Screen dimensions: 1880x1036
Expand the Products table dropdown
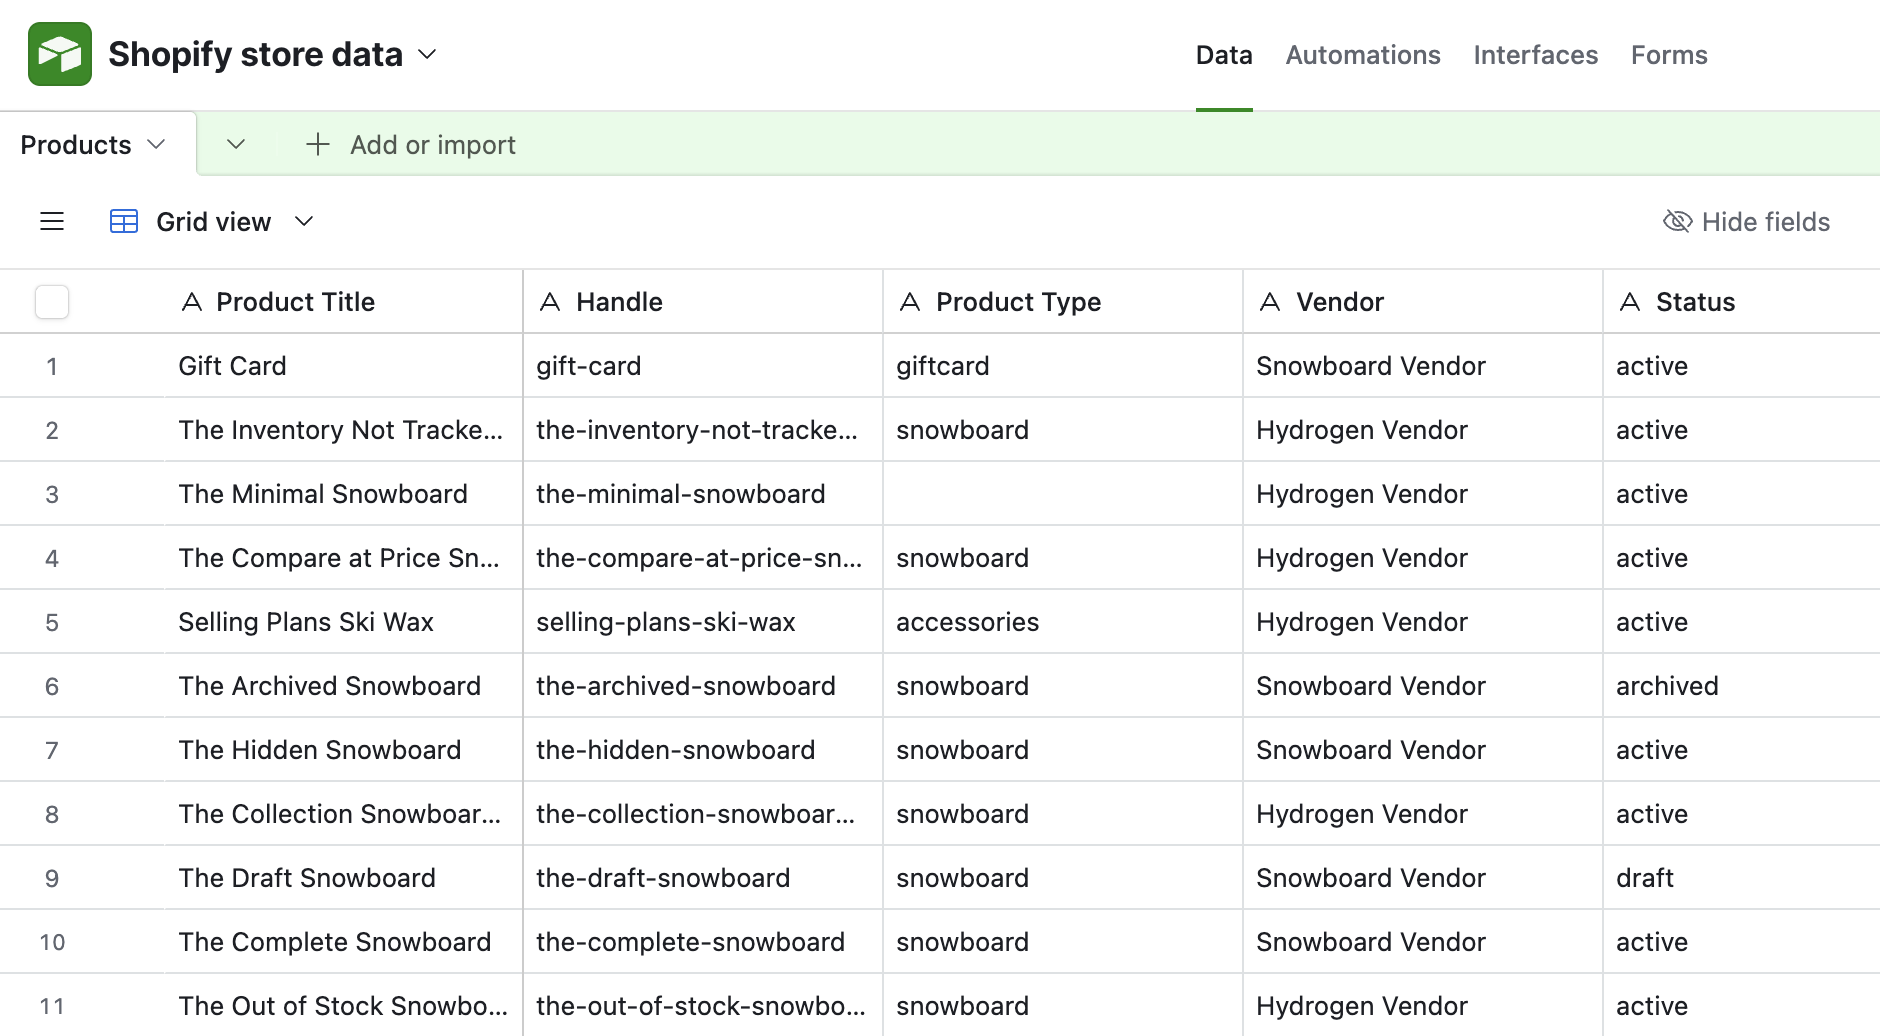click(155, 144)
